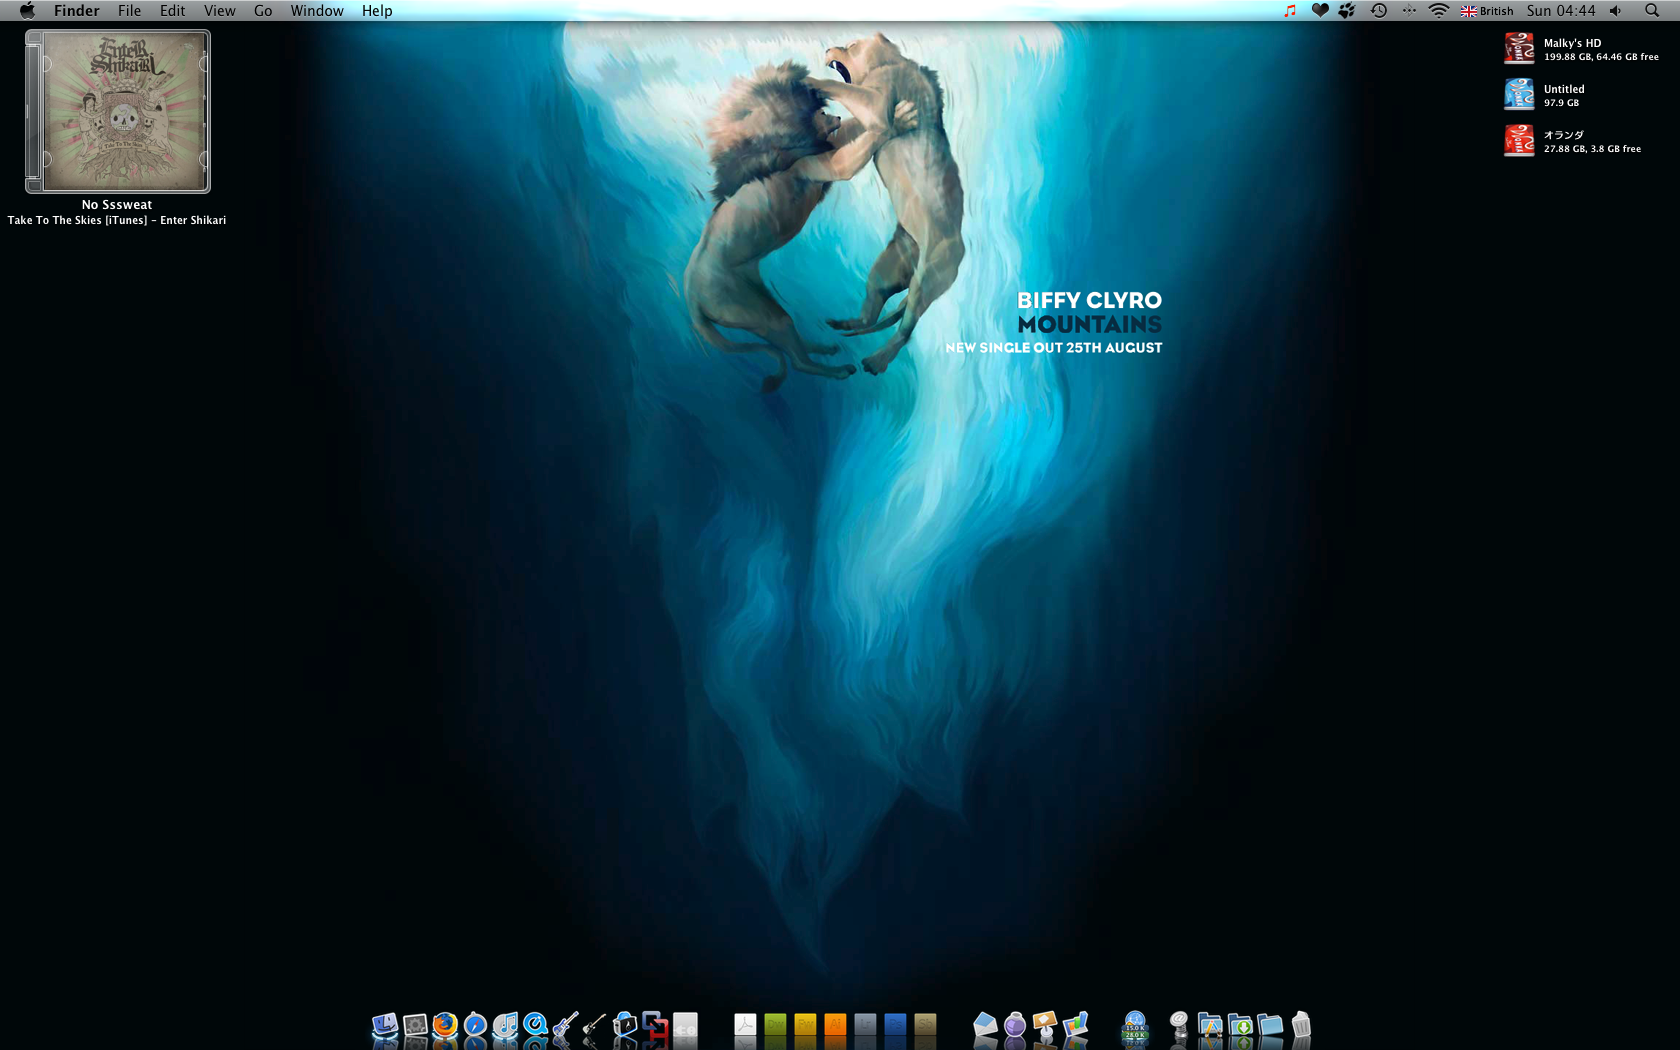Screen dimensions: 1680x1050
Task: Click the Bluetooth status menu bar icon
Action: [x=1409, y=11]
